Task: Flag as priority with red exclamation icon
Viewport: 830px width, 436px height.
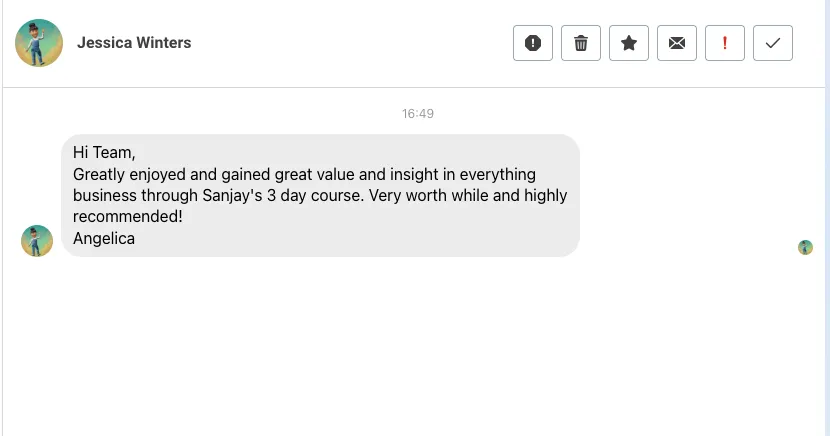Action: (x=725, y=43)
